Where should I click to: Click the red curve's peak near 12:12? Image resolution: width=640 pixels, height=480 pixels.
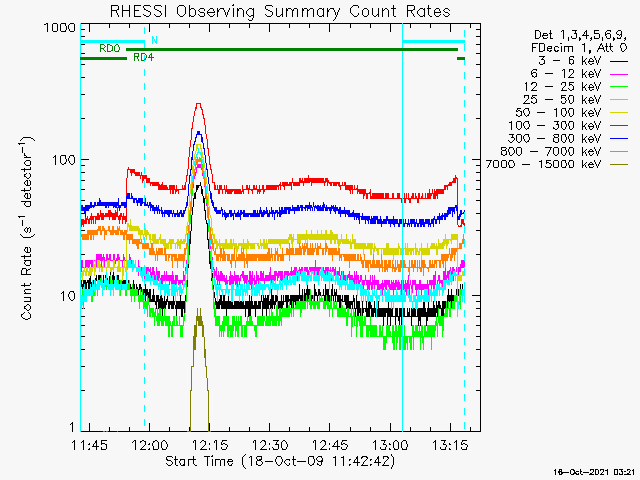199,104
